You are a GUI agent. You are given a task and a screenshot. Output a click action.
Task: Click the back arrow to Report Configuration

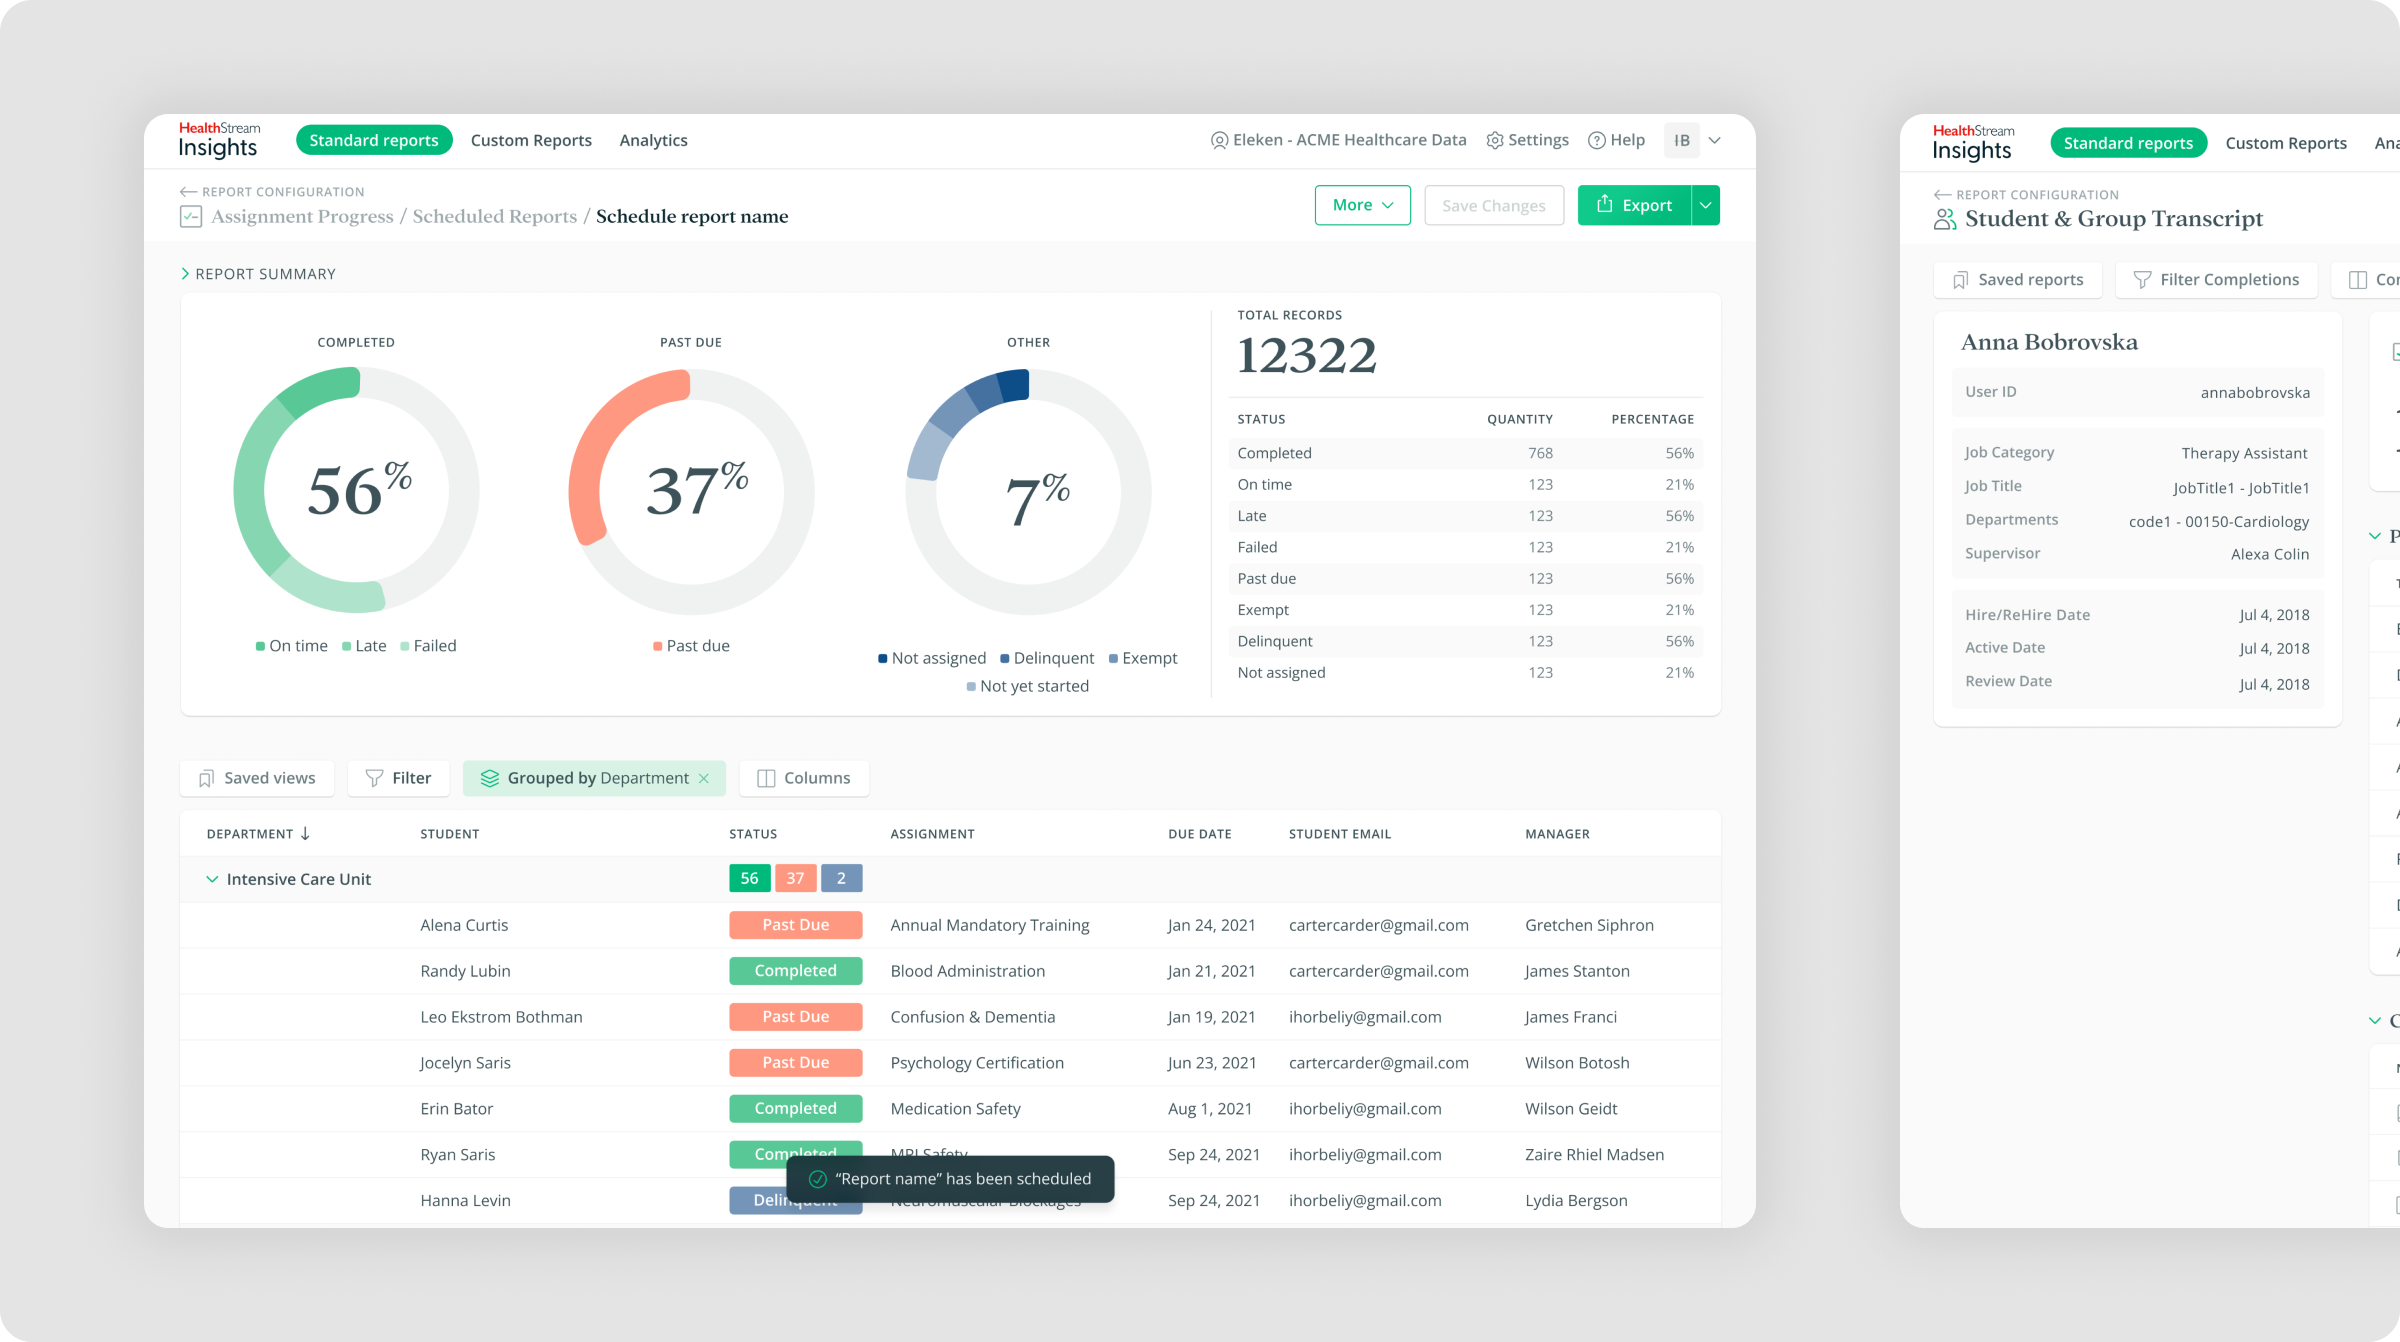click(x=186, y=191)
